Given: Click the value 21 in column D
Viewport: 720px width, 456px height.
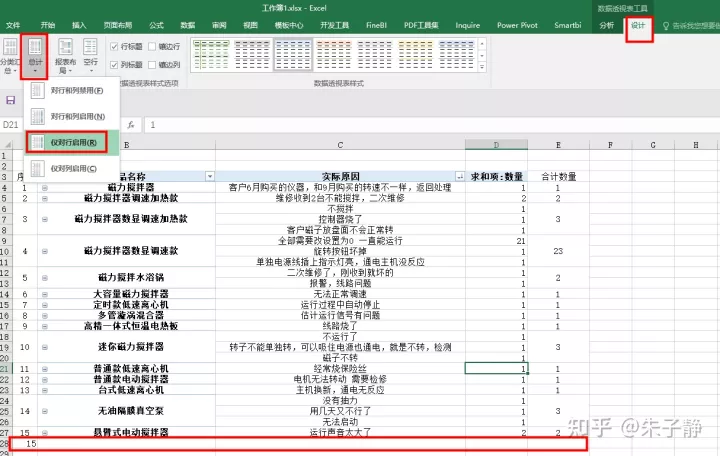Looking at the screenshot, I should (496, 241).
